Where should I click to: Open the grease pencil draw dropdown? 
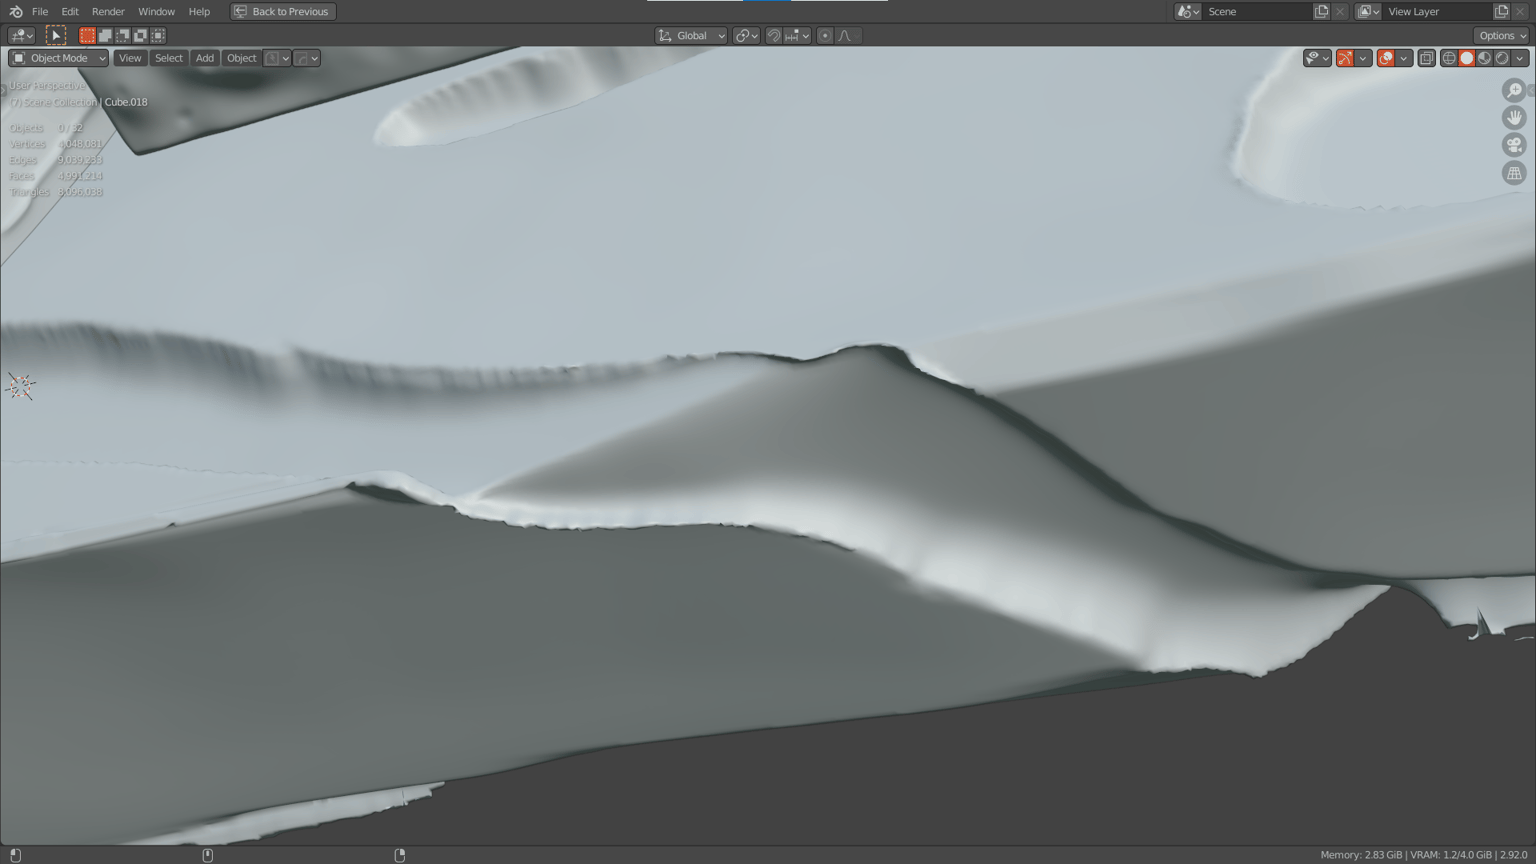277,58
